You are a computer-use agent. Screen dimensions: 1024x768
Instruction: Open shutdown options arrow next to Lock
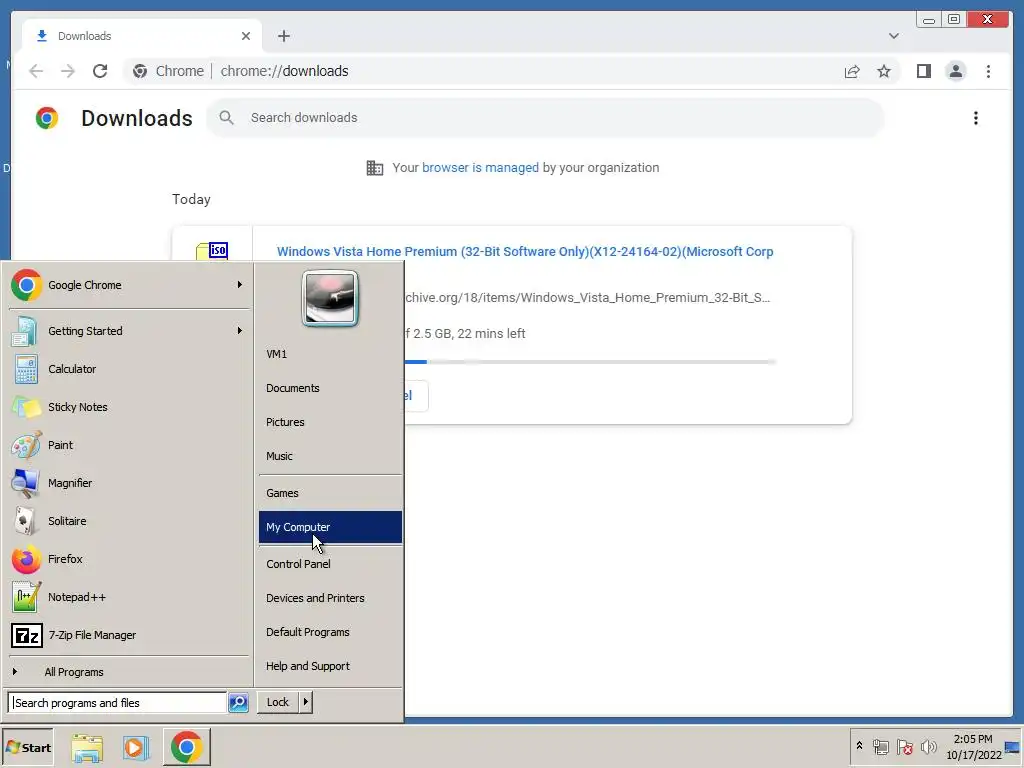pos(306,703)
